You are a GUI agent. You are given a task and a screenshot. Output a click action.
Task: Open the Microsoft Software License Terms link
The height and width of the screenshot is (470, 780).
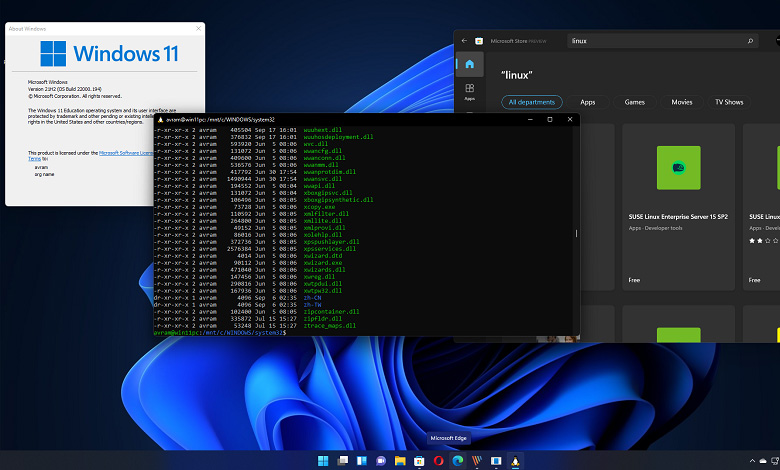(x=125, y=153)
